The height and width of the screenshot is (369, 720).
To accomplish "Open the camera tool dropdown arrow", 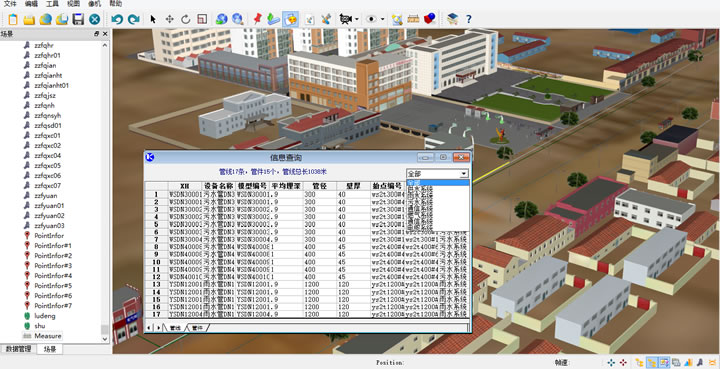I will pyautogui.click(x=357, y=19).
